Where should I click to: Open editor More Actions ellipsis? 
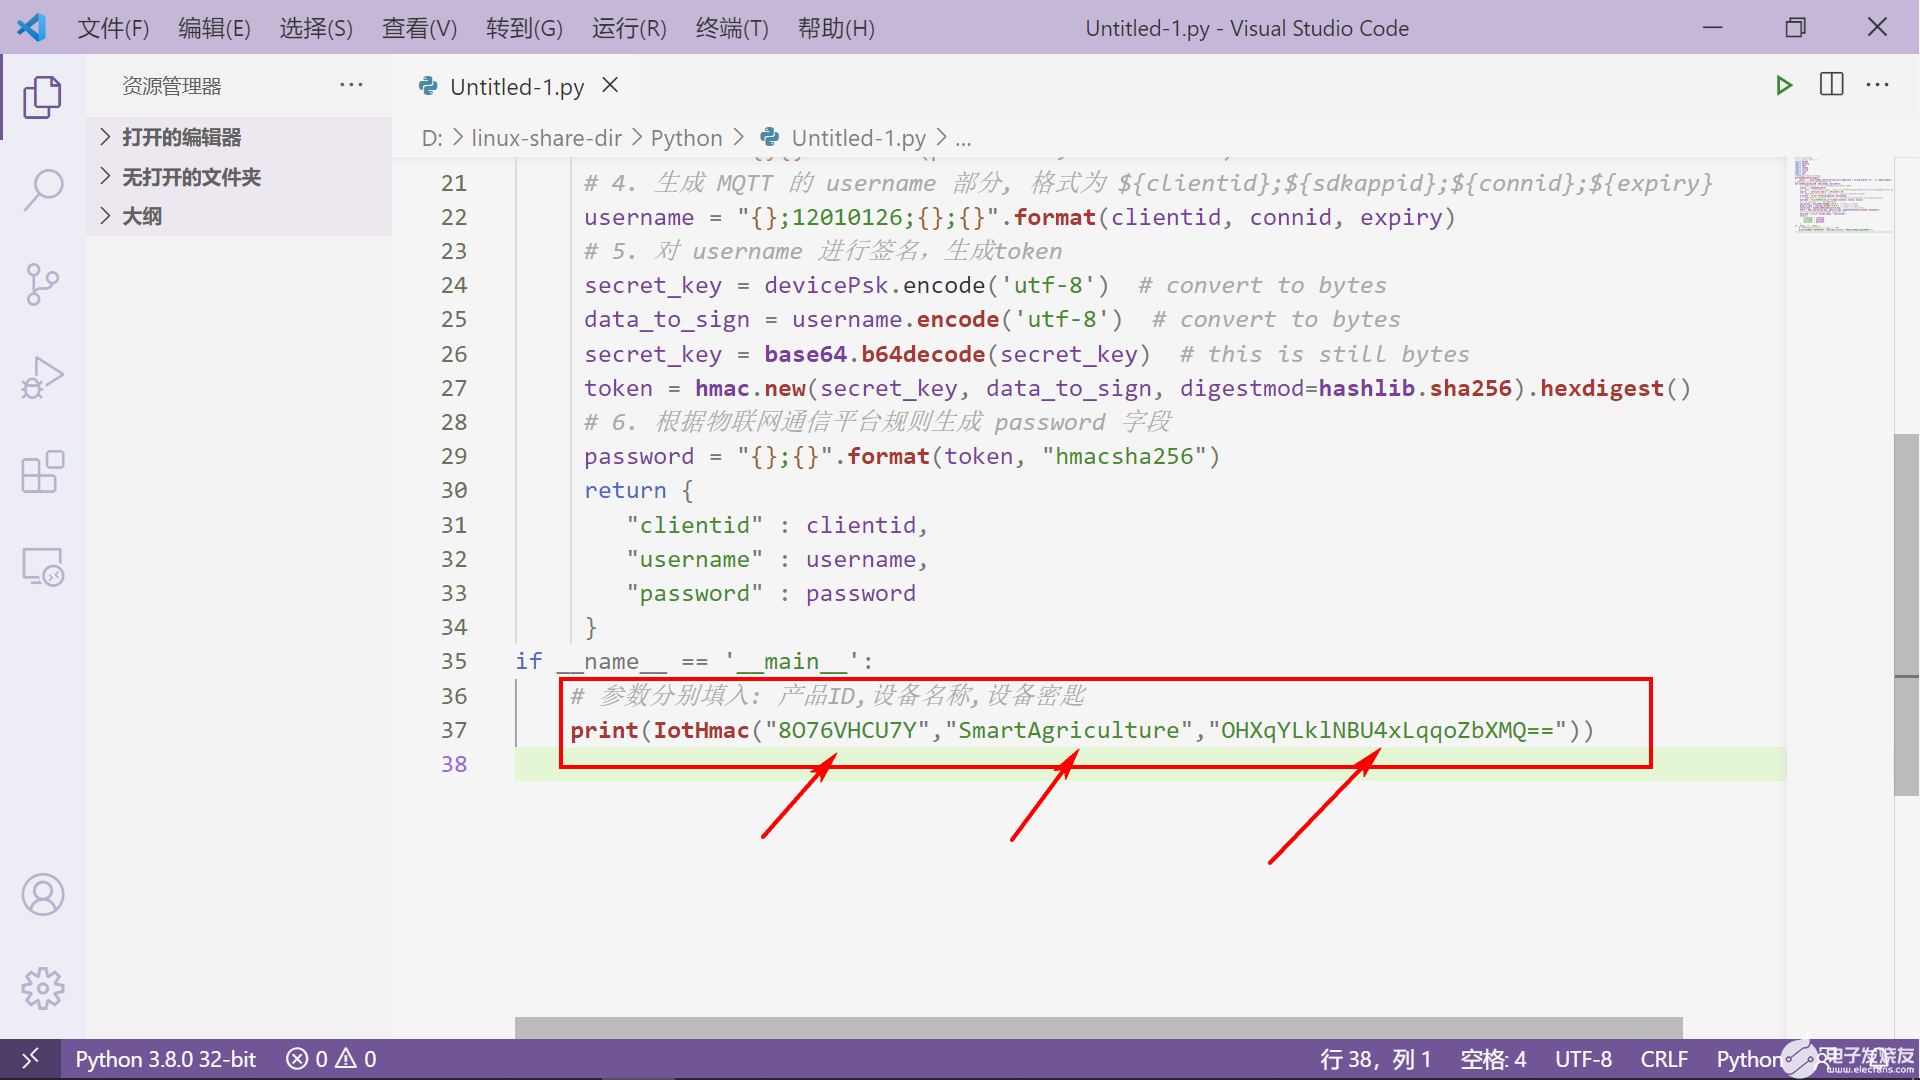click(x=1877, y=85)
